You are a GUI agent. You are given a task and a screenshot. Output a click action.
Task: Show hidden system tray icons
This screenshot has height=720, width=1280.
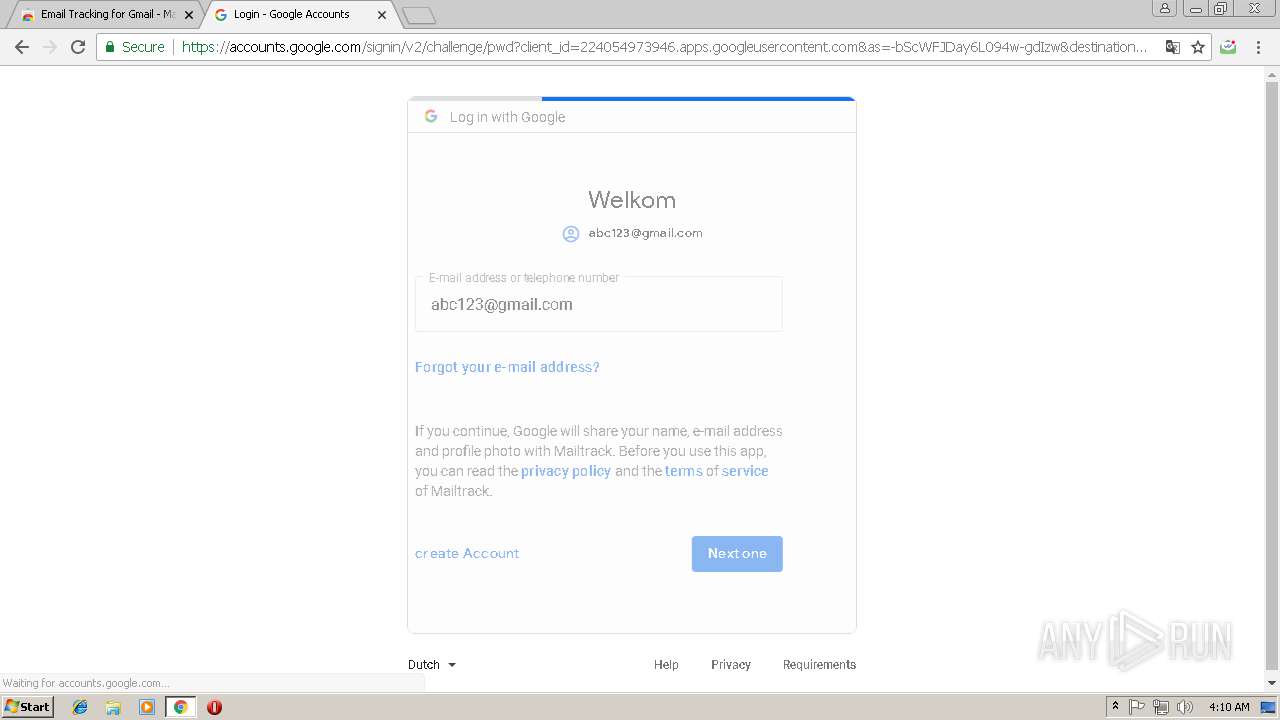point(1115,707)
